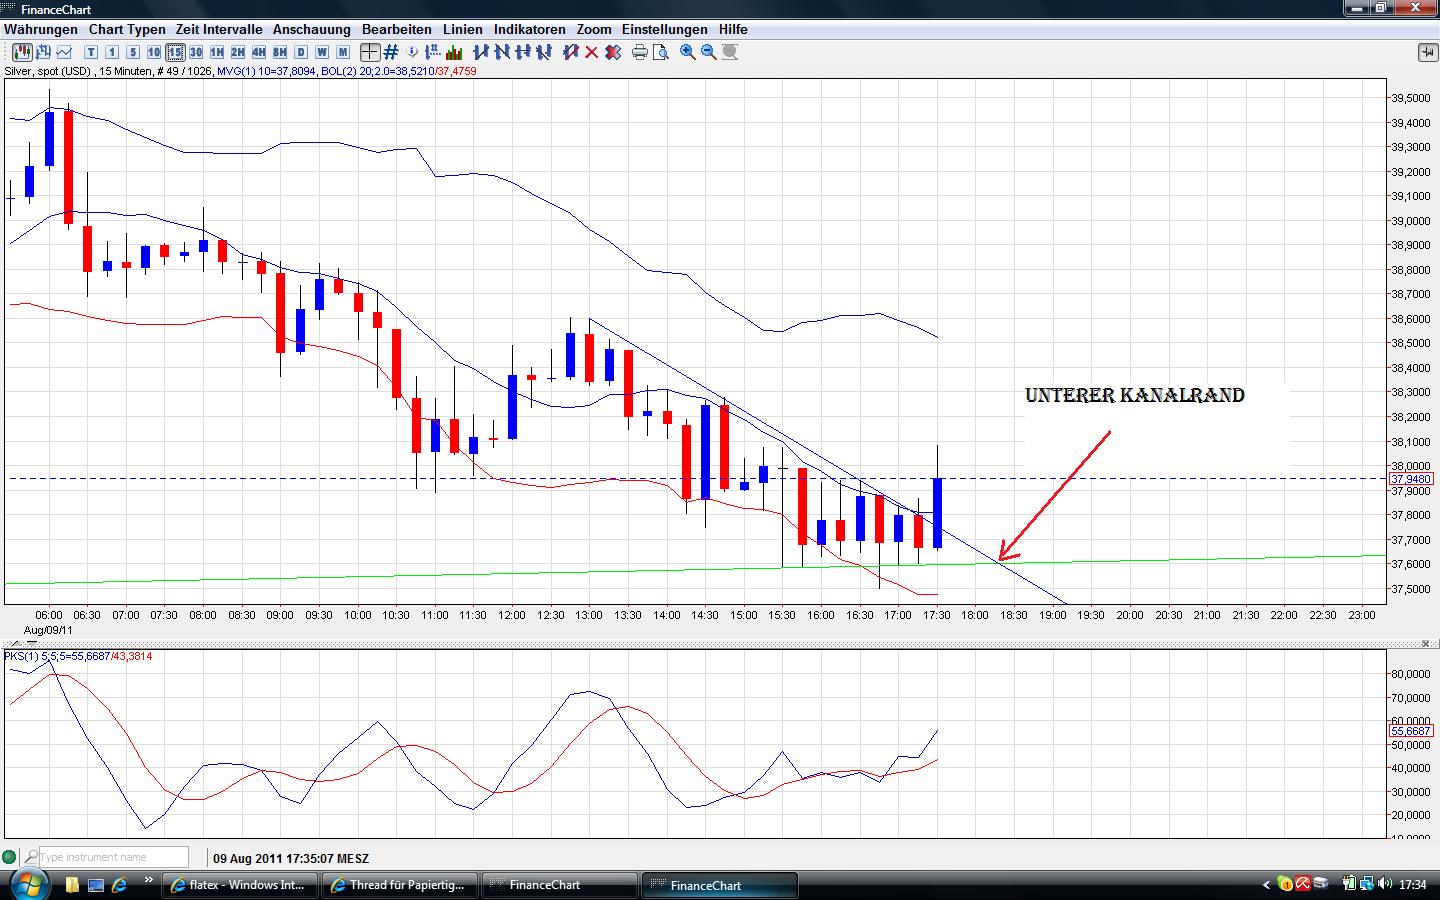Open the Zoom menu
The image size is (1440, 900).
point(594,30)
